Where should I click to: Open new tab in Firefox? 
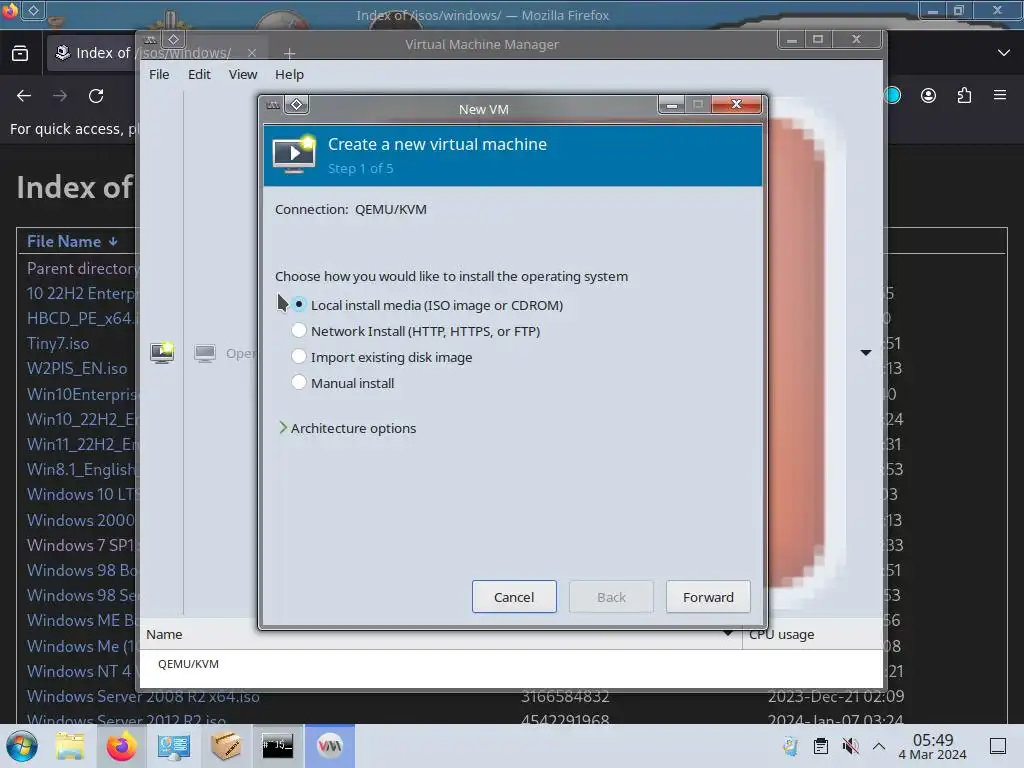coord(289,54)
